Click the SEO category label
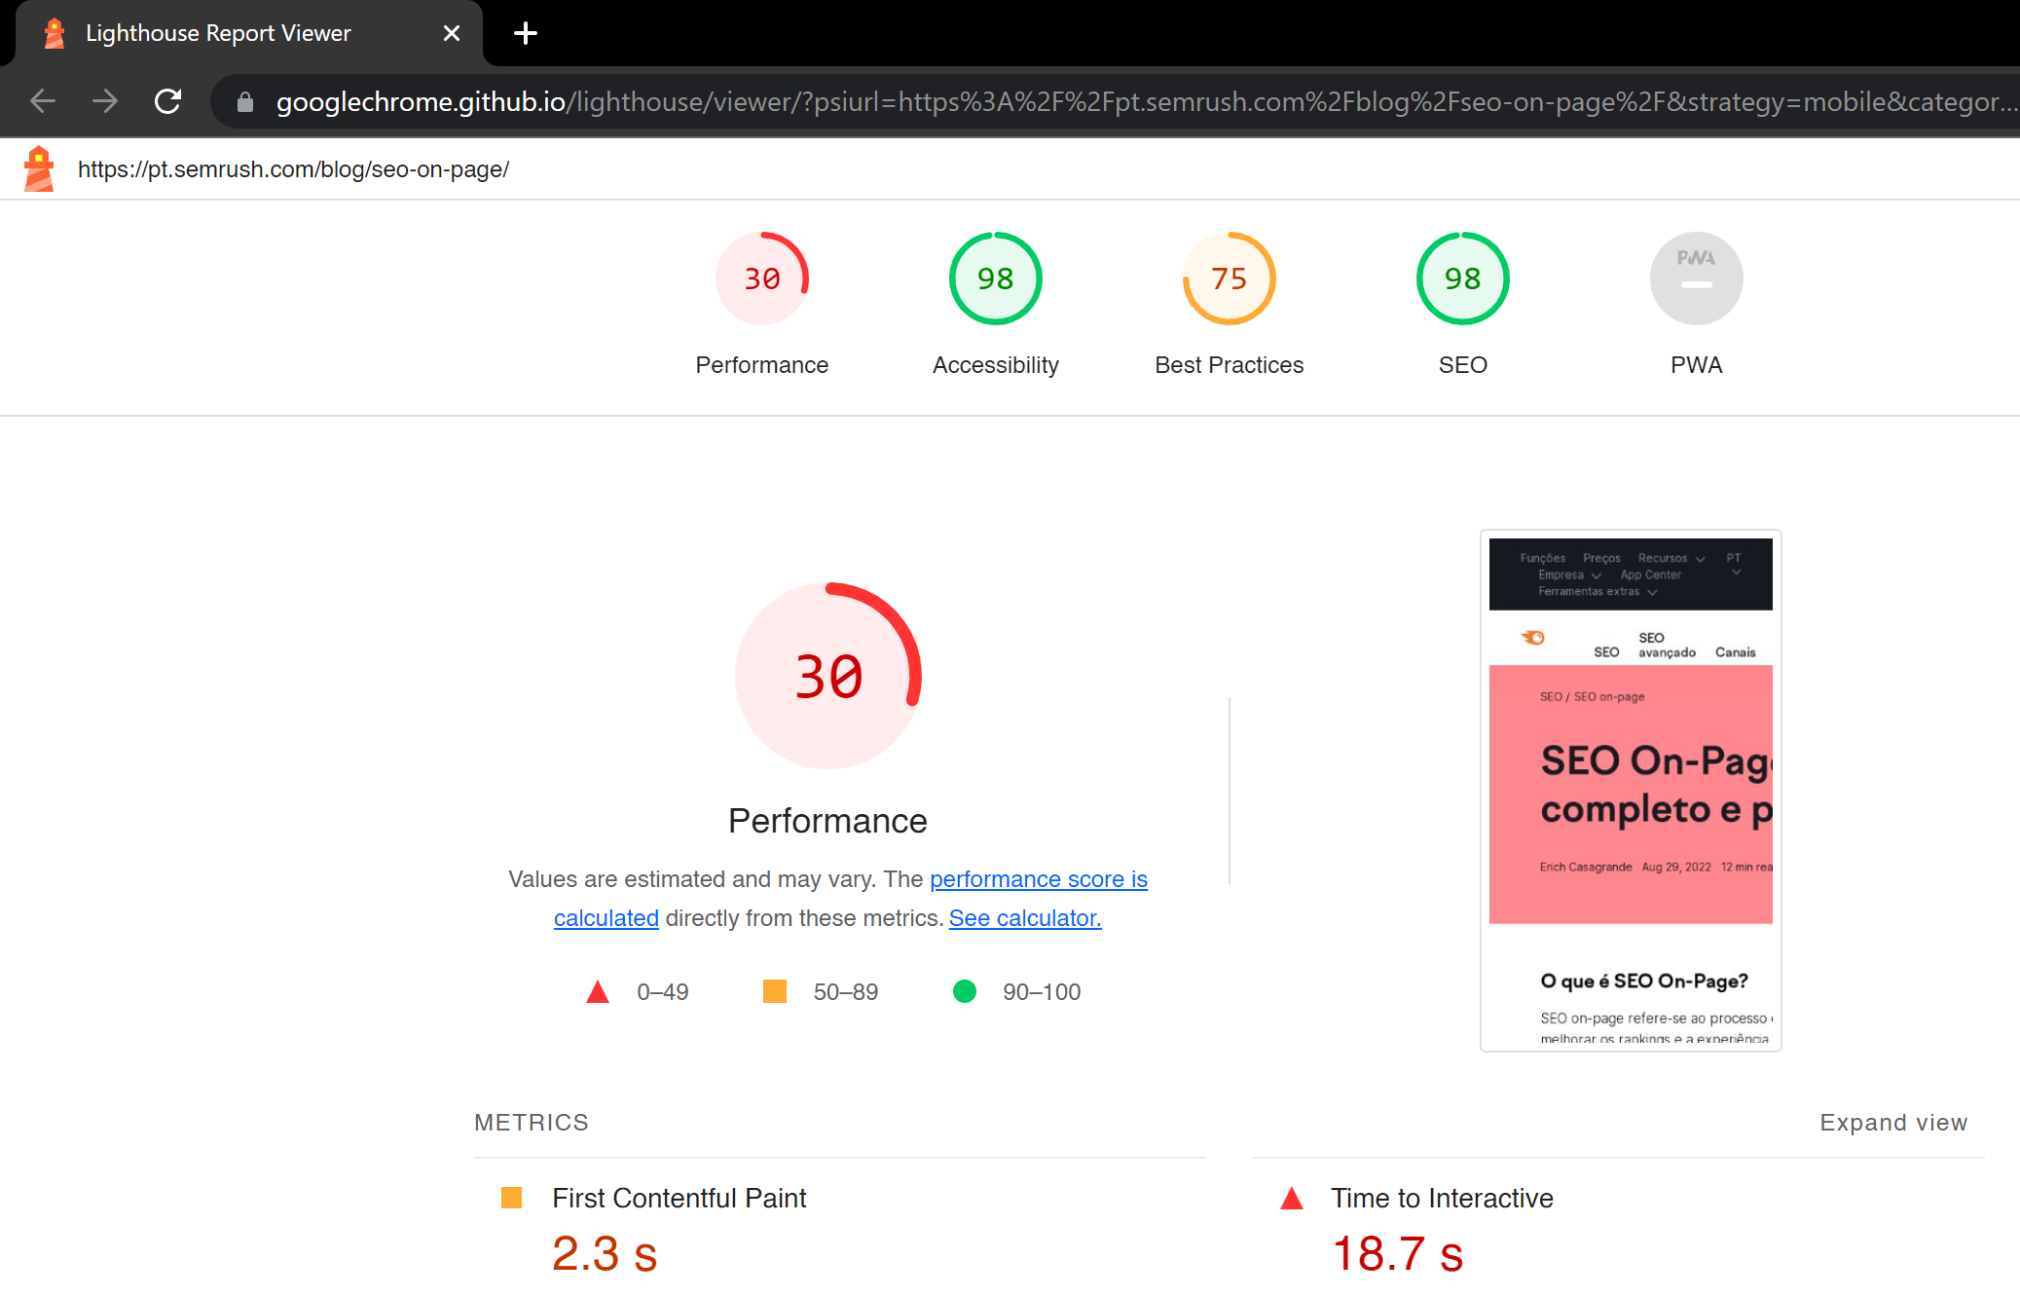 (x=1463, y=365)
